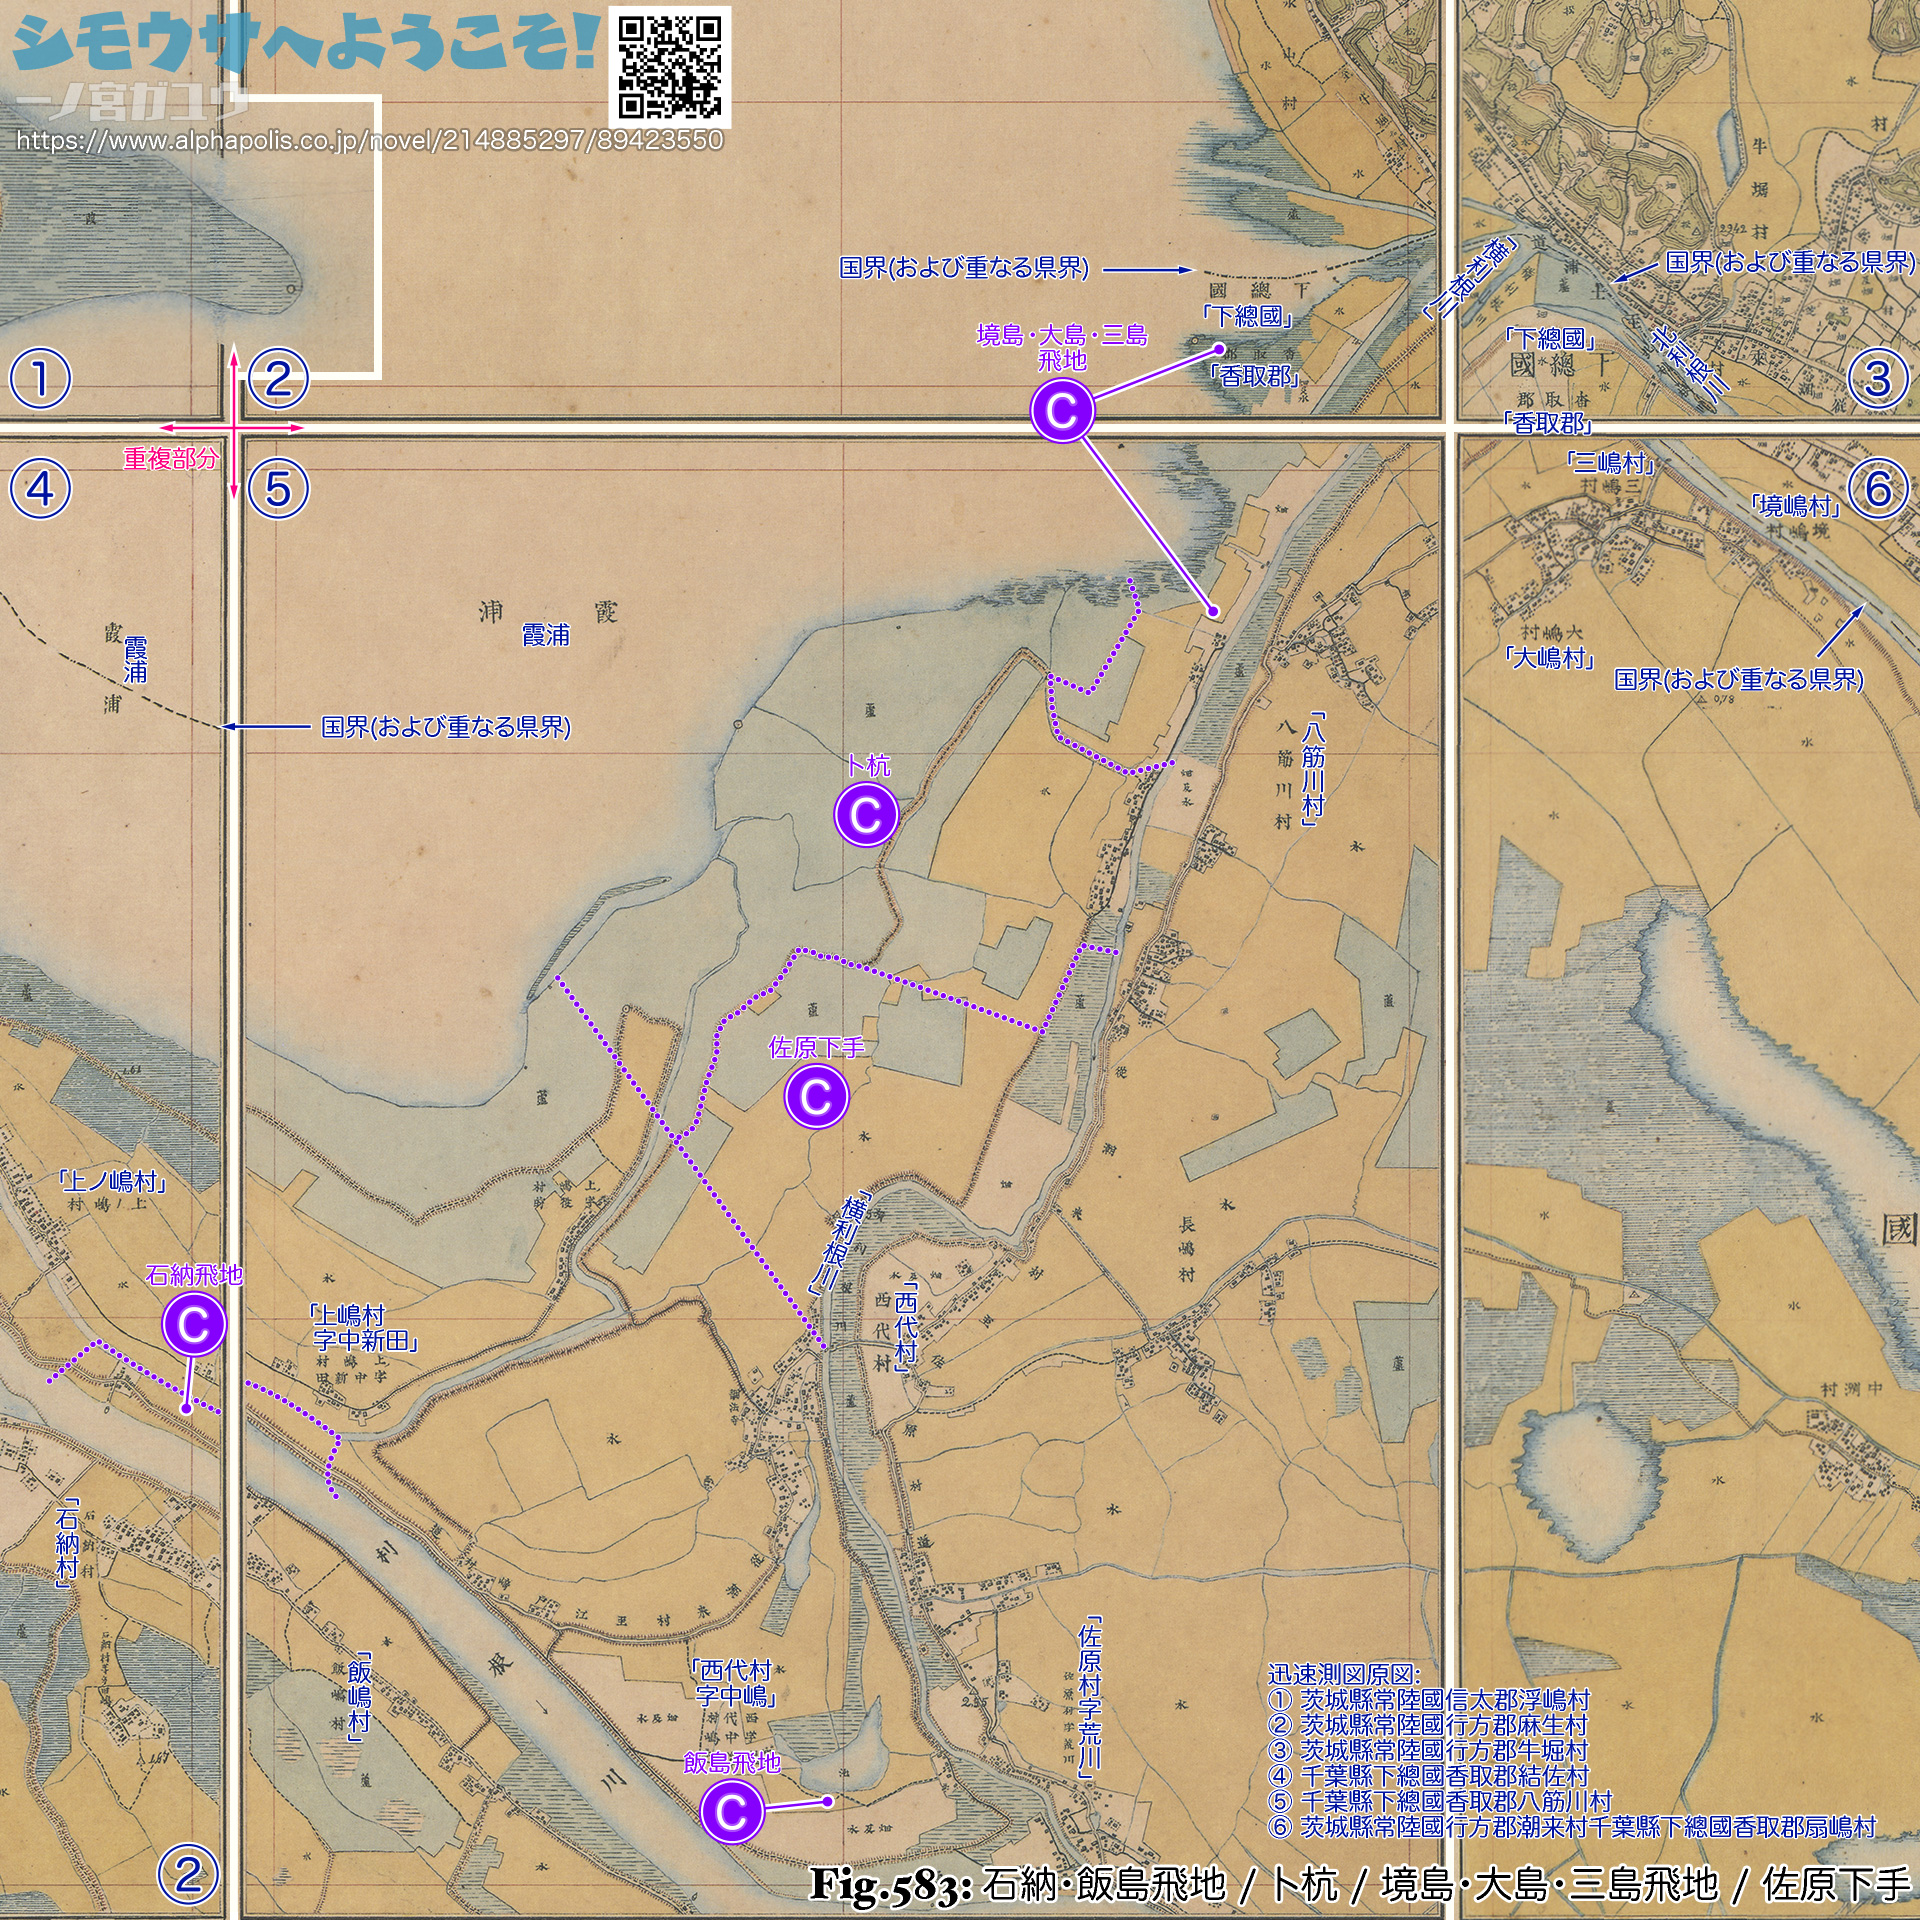The height and width of the screenshot is (1920, 1920).
Task: Click the circled number ⑤ map sheet marker
Action: 278,489
